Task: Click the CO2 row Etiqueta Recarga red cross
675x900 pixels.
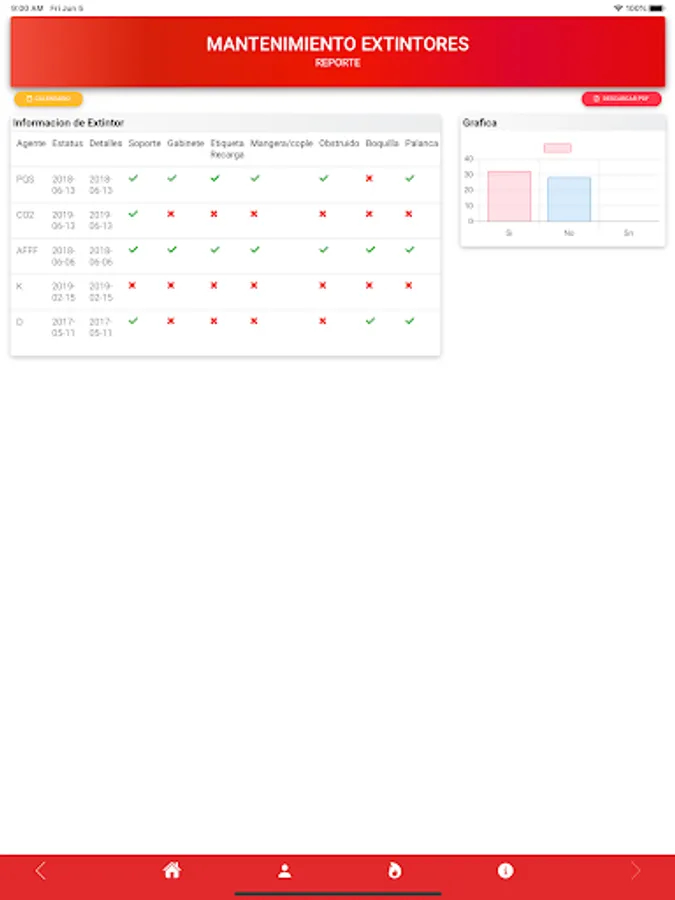Action: pyautogui.click(x=214, y=214)
